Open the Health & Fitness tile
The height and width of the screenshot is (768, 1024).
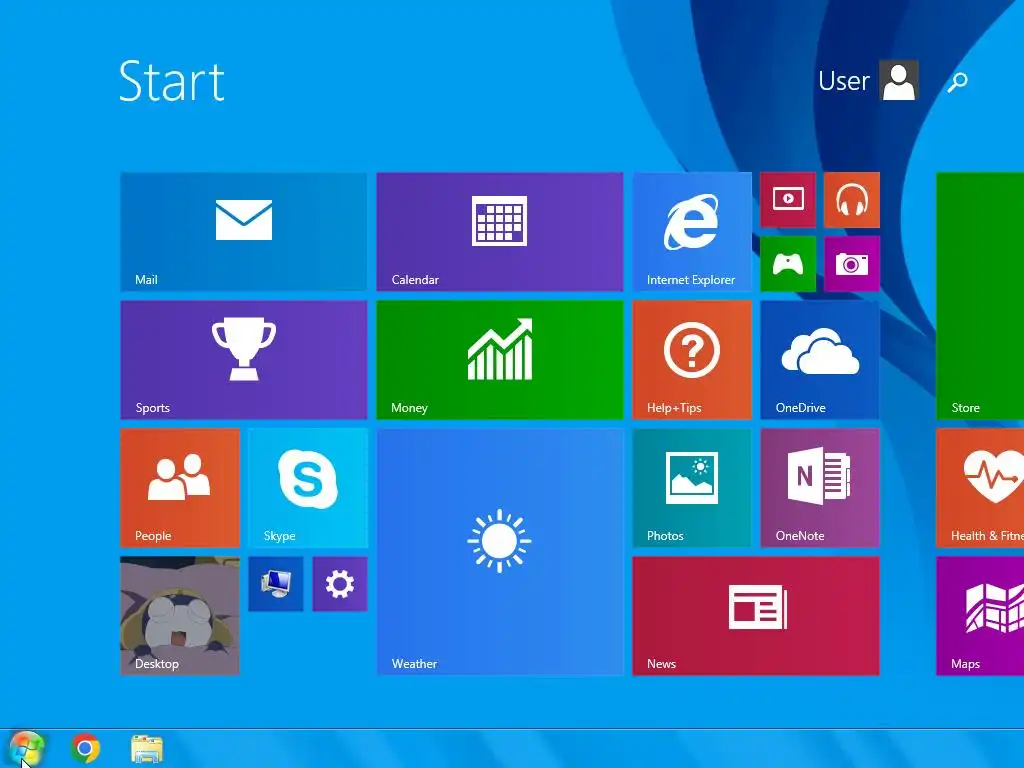(x=980, y=488)
